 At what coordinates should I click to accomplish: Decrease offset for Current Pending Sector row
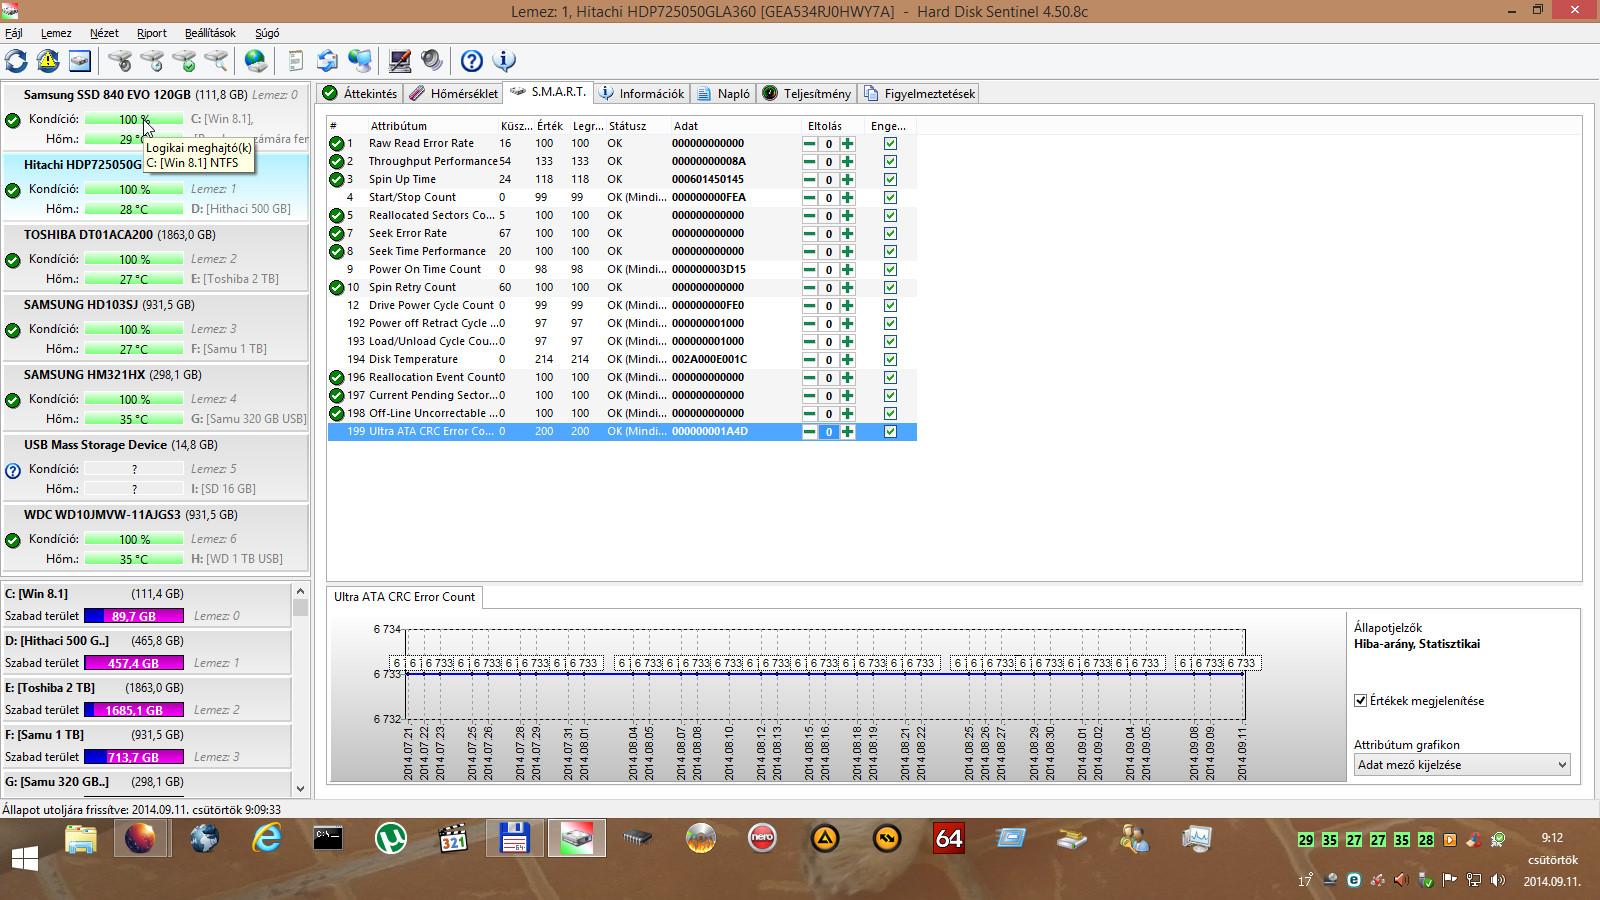pos(809,396)
